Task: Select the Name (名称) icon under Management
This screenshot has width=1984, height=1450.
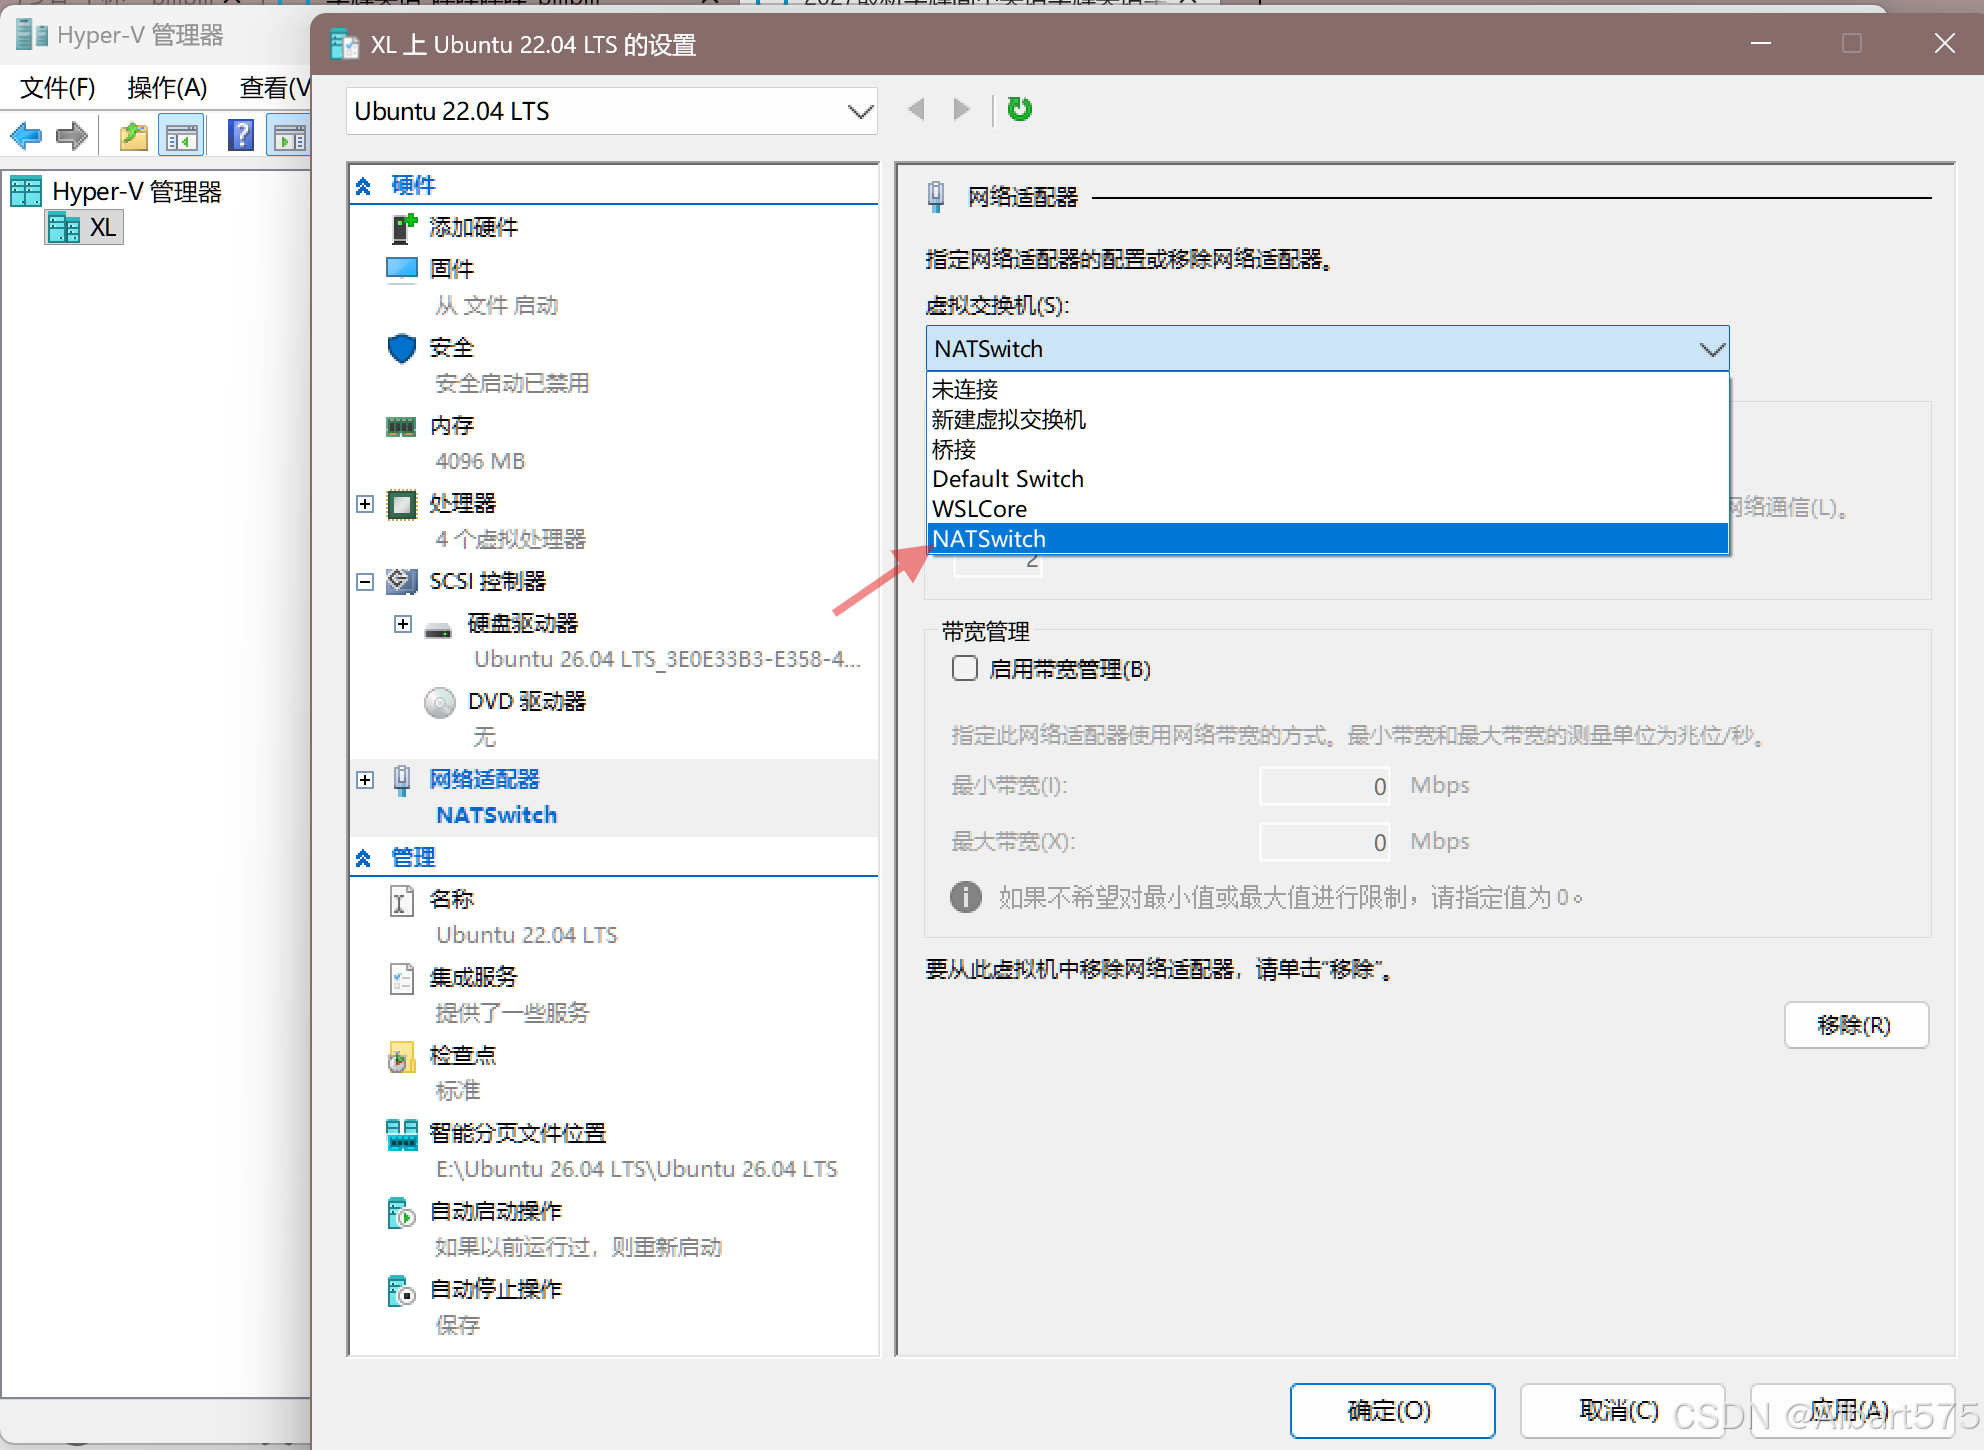Action: point(401,900)
